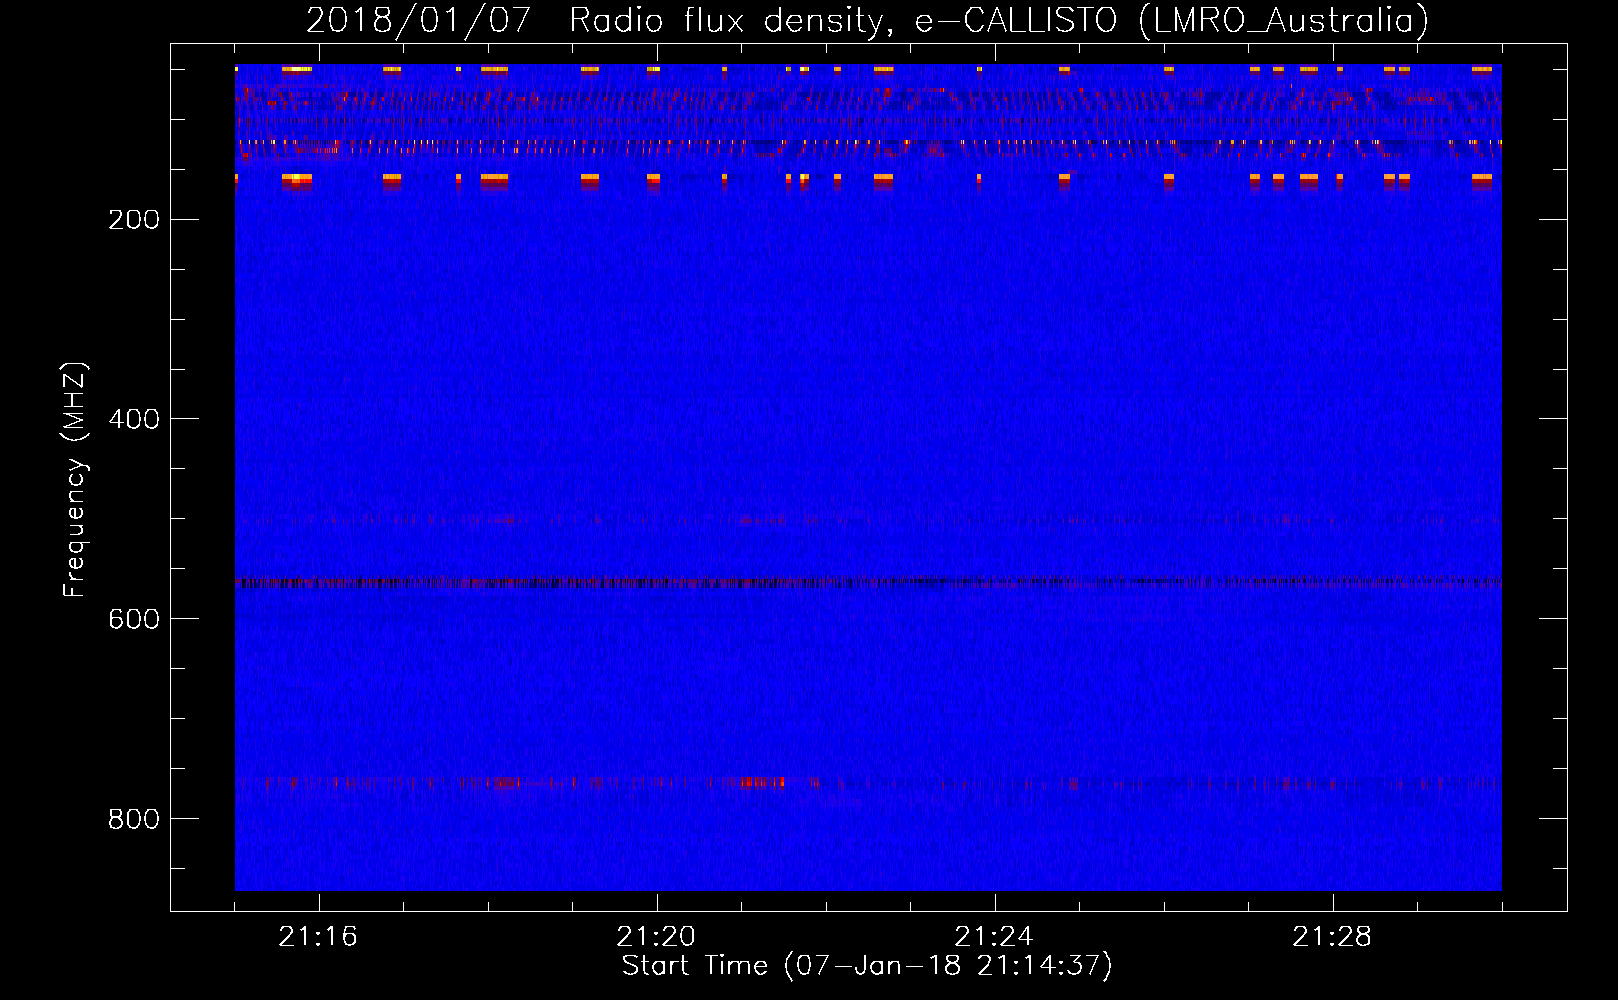Click the 600 frequency tick label
The image size is (1618, 1000).
(x=134, y=619)
